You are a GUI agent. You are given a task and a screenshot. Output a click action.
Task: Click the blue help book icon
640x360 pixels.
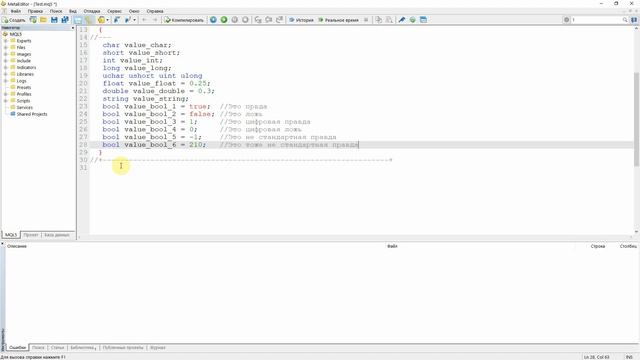click(x=634, y=20)
